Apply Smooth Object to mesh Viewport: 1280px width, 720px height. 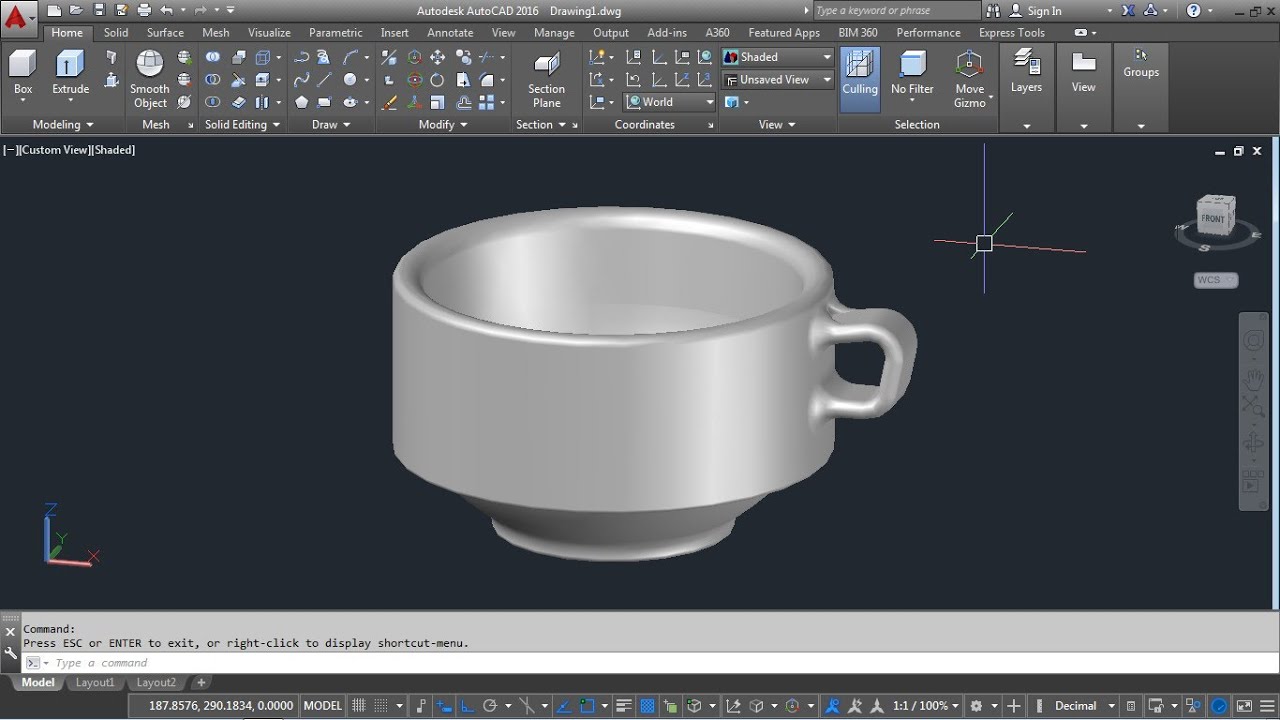click(x=150, y=79)
